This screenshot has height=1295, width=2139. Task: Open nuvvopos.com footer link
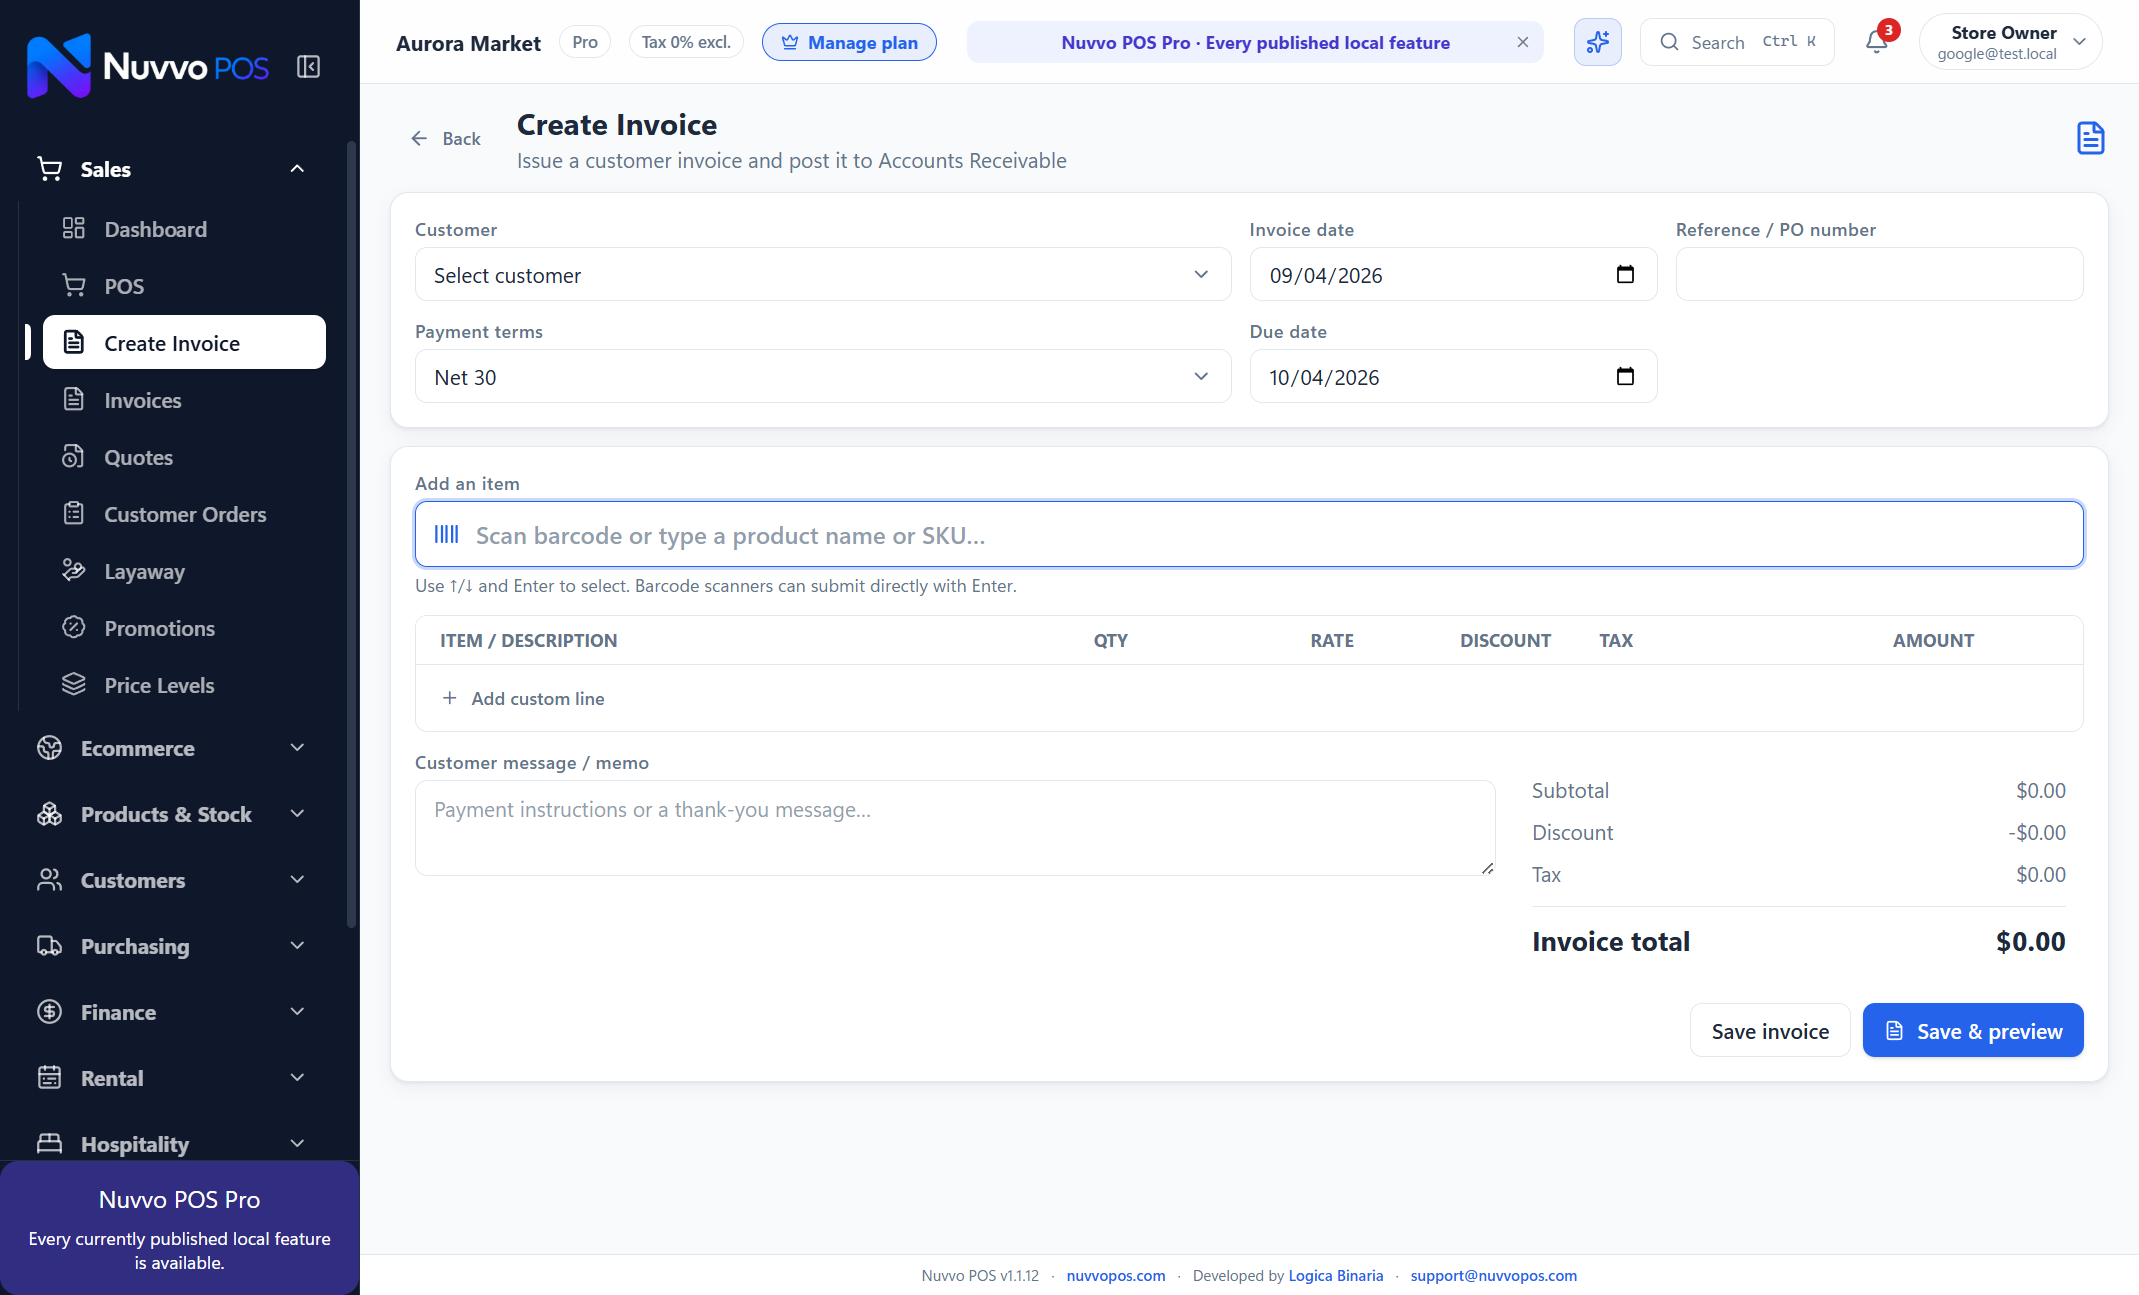click(1115, 1275)
